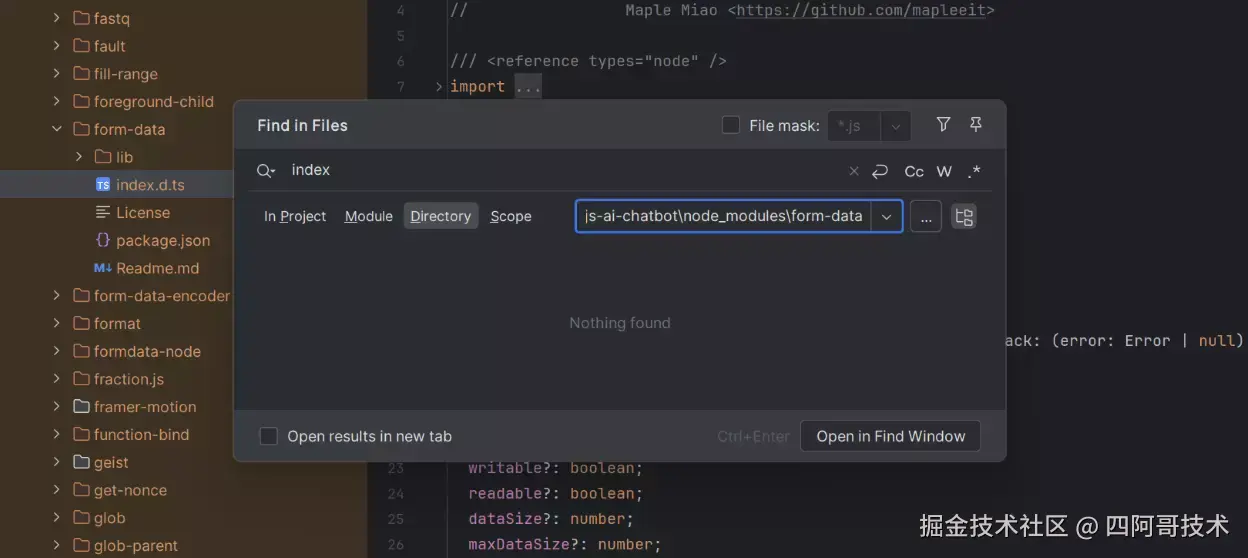Open the github.com/mapleeit link in editor
This screenshot has height=558, width=1248.
point(861,10)
